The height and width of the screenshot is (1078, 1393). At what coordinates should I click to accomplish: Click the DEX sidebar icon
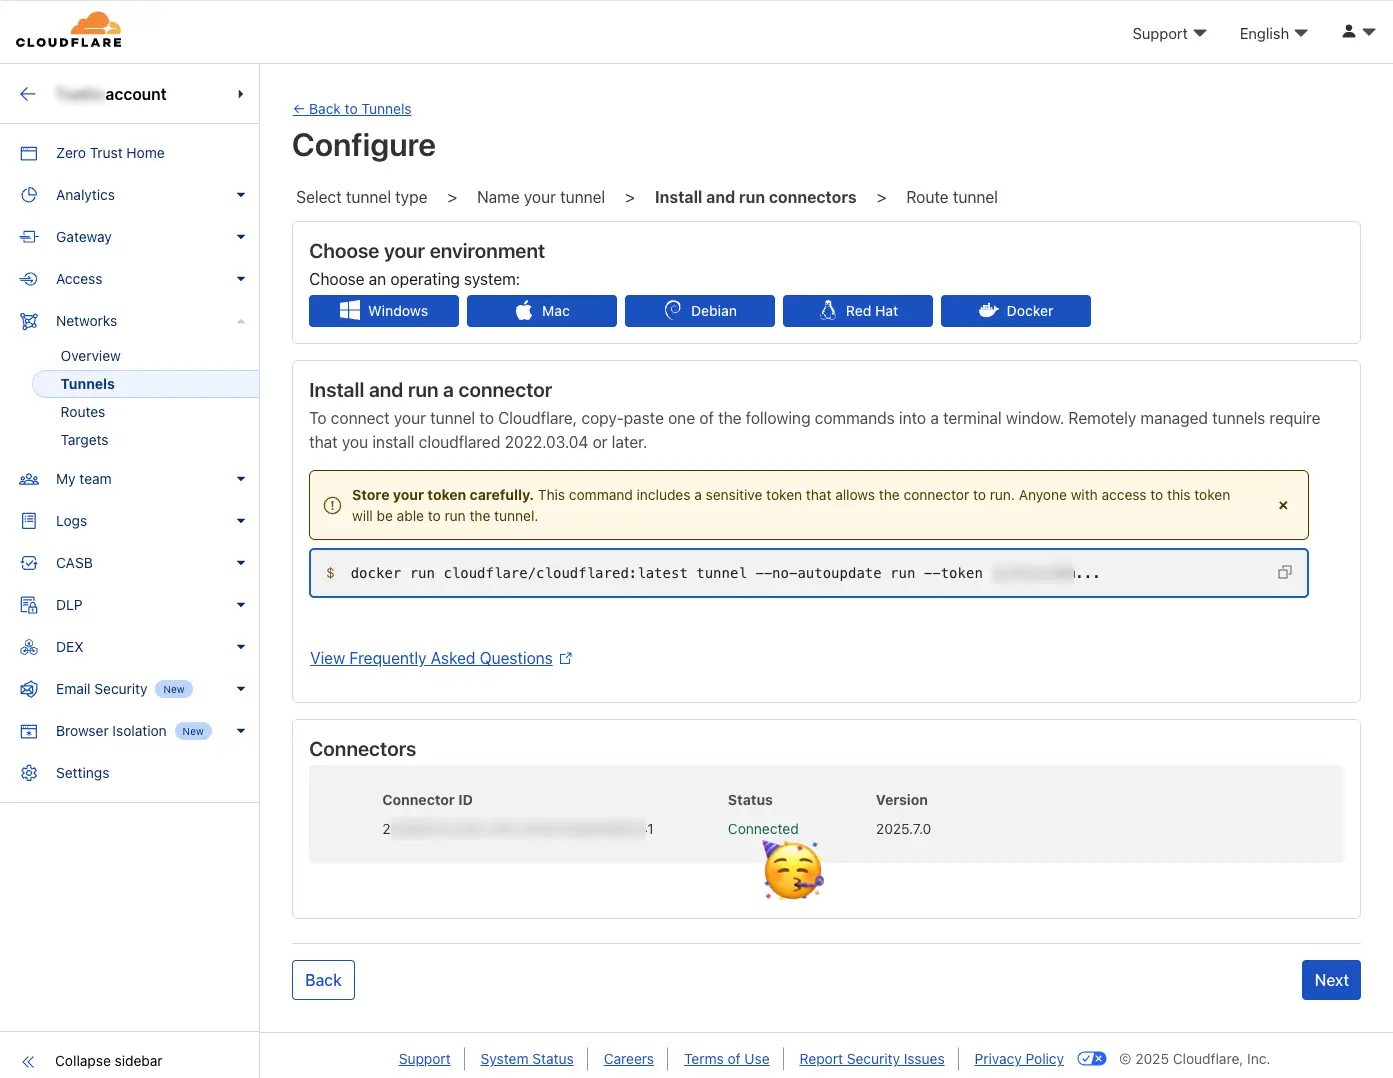click(x=29, y=647)
